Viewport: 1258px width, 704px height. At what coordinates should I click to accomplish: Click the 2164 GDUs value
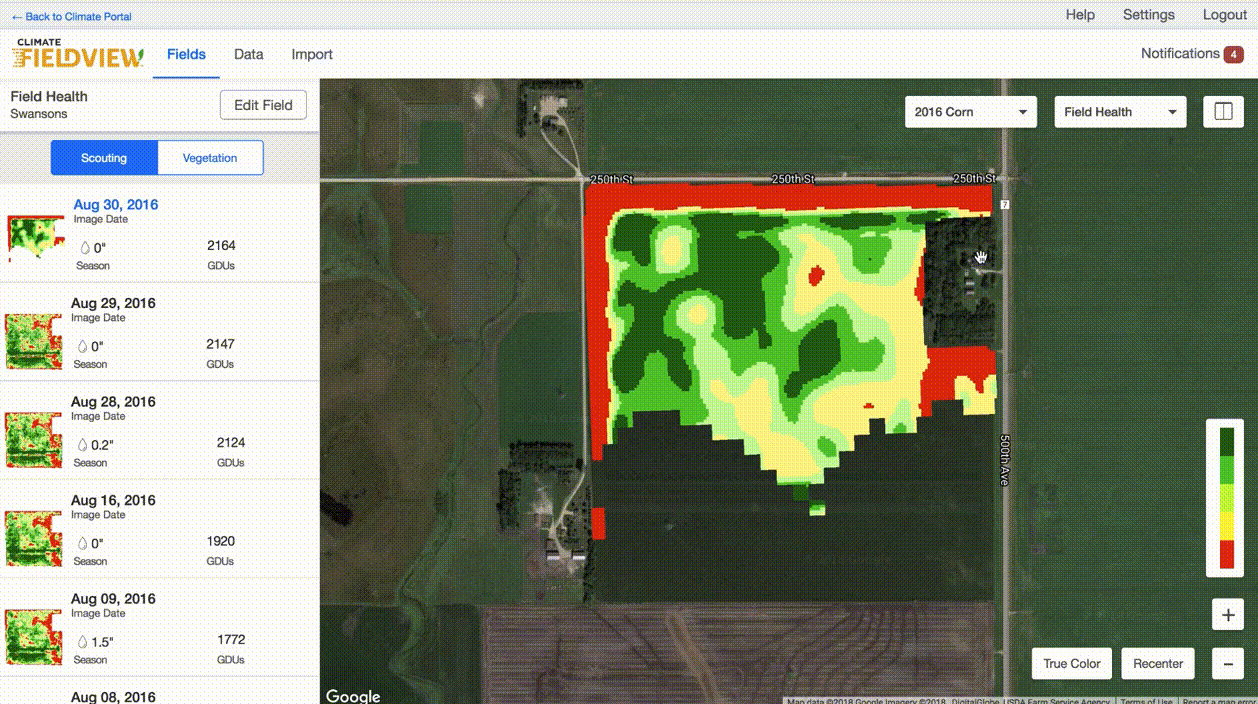(x=221, y=246)
